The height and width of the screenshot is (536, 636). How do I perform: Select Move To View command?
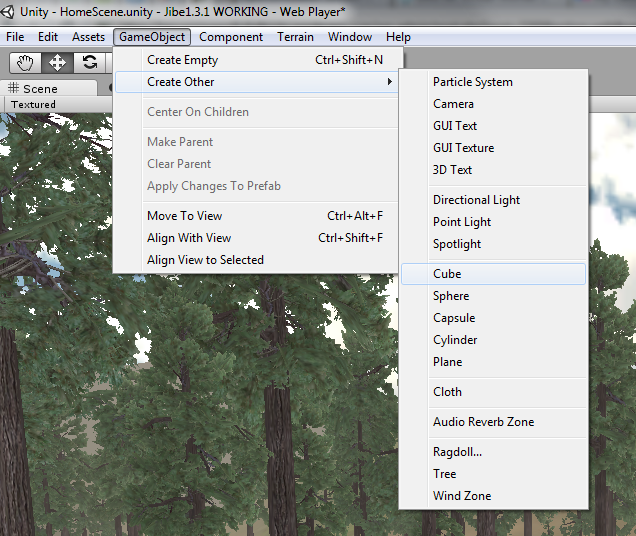pos(185,216)
